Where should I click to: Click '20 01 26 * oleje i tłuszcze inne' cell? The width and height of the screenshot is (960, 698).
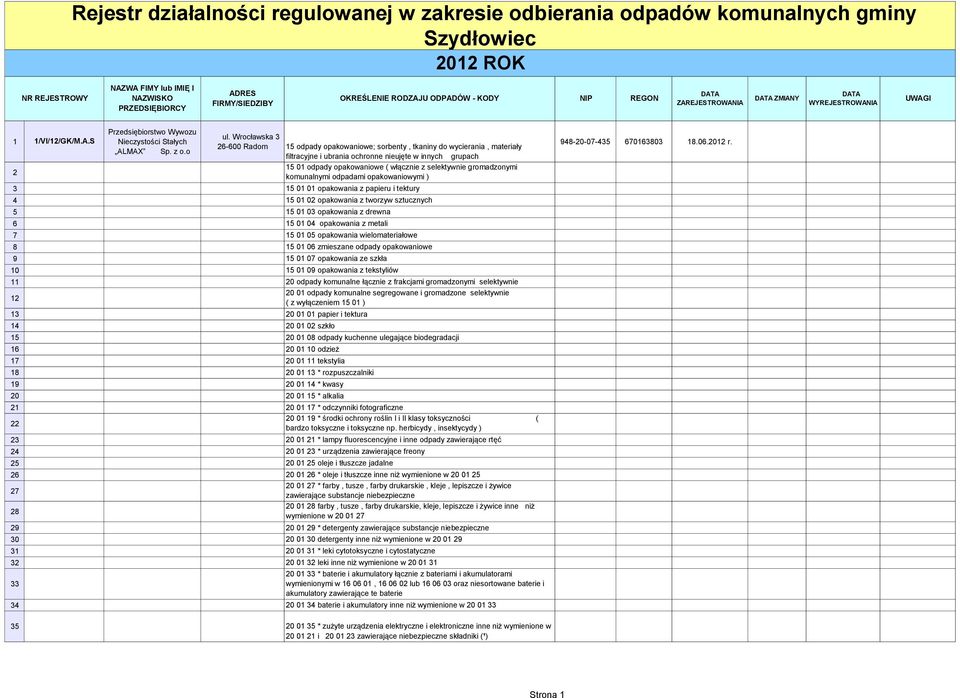419,475
